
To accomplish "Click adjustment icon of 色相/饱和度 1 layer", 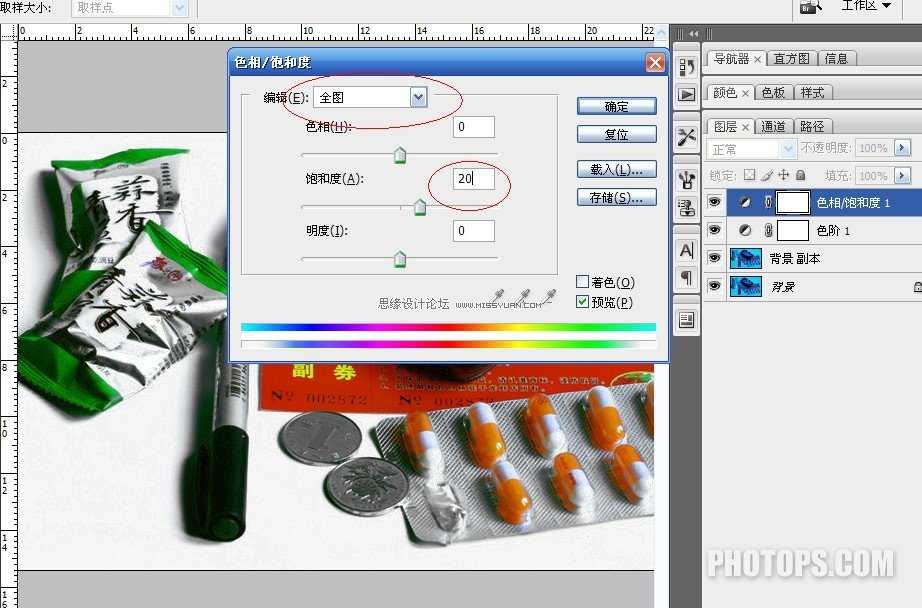I will 745,202.
